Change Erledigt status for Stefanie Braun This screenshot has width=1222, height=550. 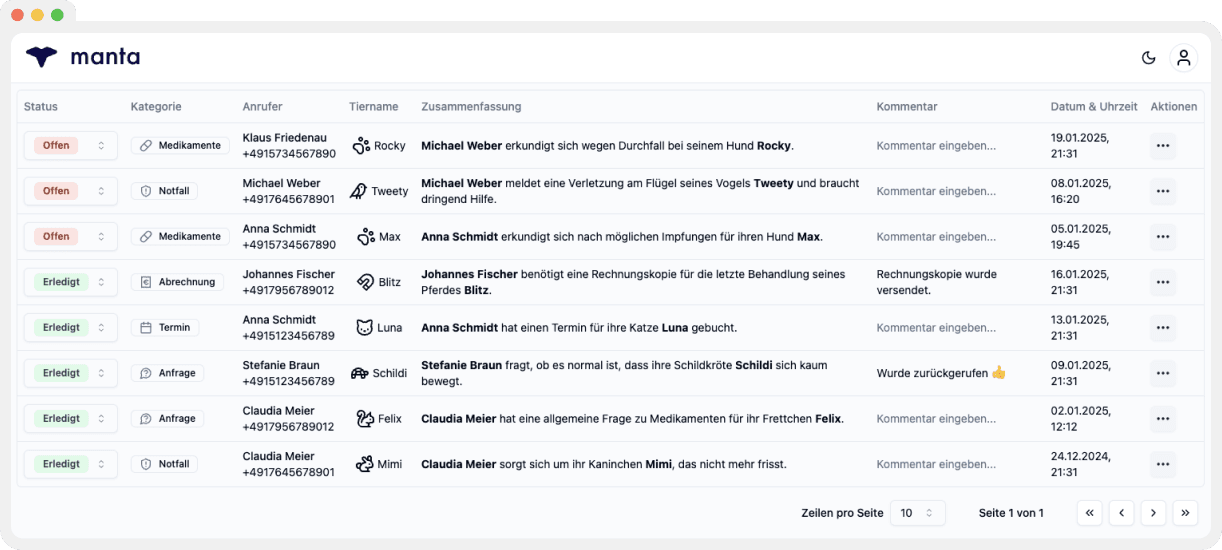[x=71, y=374]
